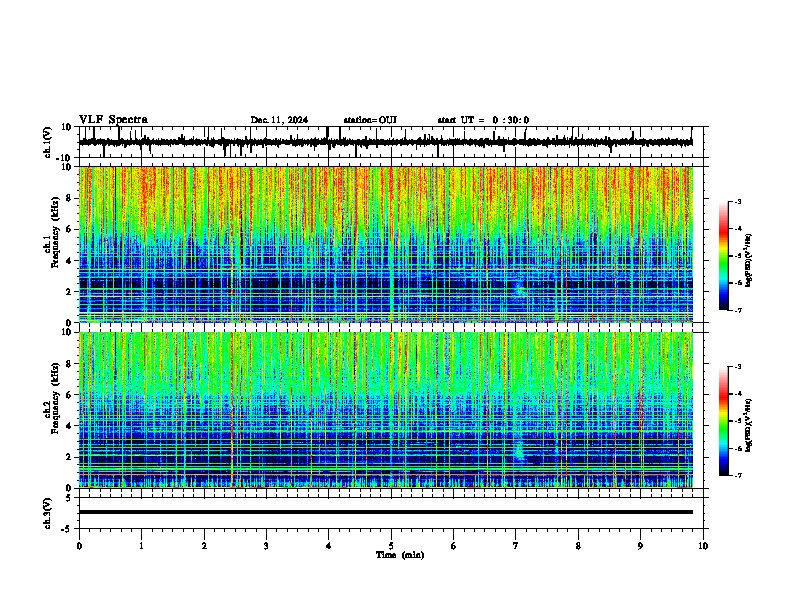Click time axis tick label "2"
This screenshot has width=792, height=612.
(204, 546)
